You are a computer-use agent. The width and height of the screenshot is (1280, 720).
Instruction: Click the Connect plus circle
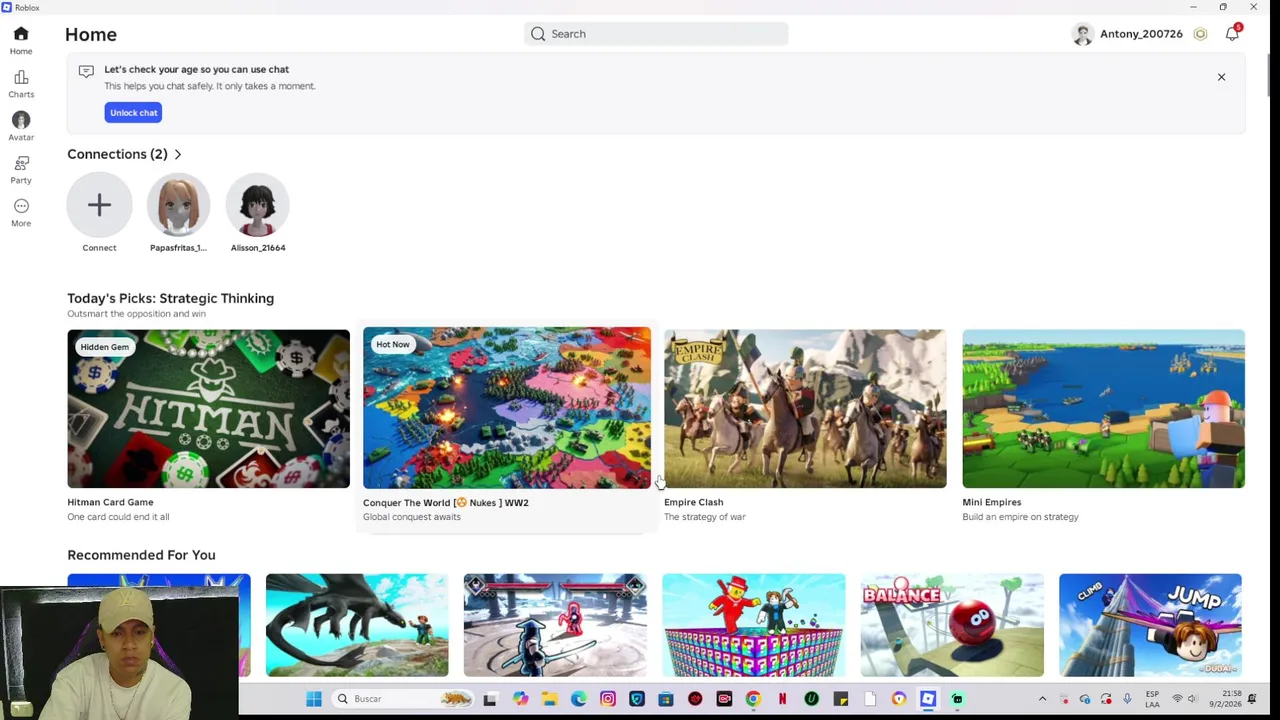(99, 205)
